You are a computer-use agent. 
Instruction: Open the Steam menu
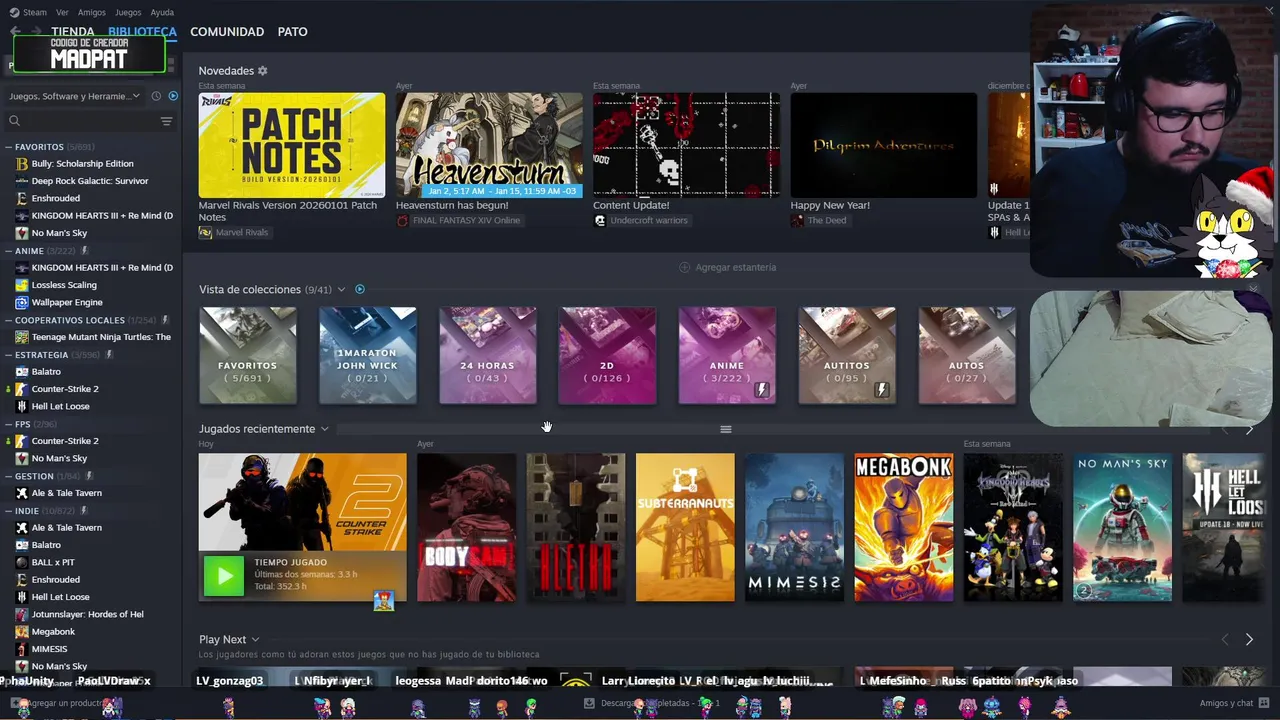[x=34, y=12]
